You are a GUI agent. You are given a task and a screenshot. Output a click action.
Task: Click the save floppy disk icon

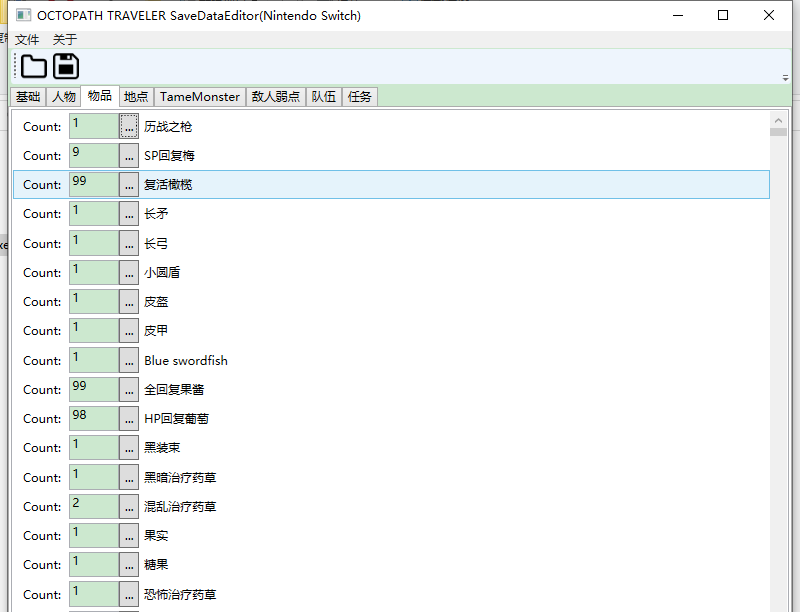(x=66, y=66)
